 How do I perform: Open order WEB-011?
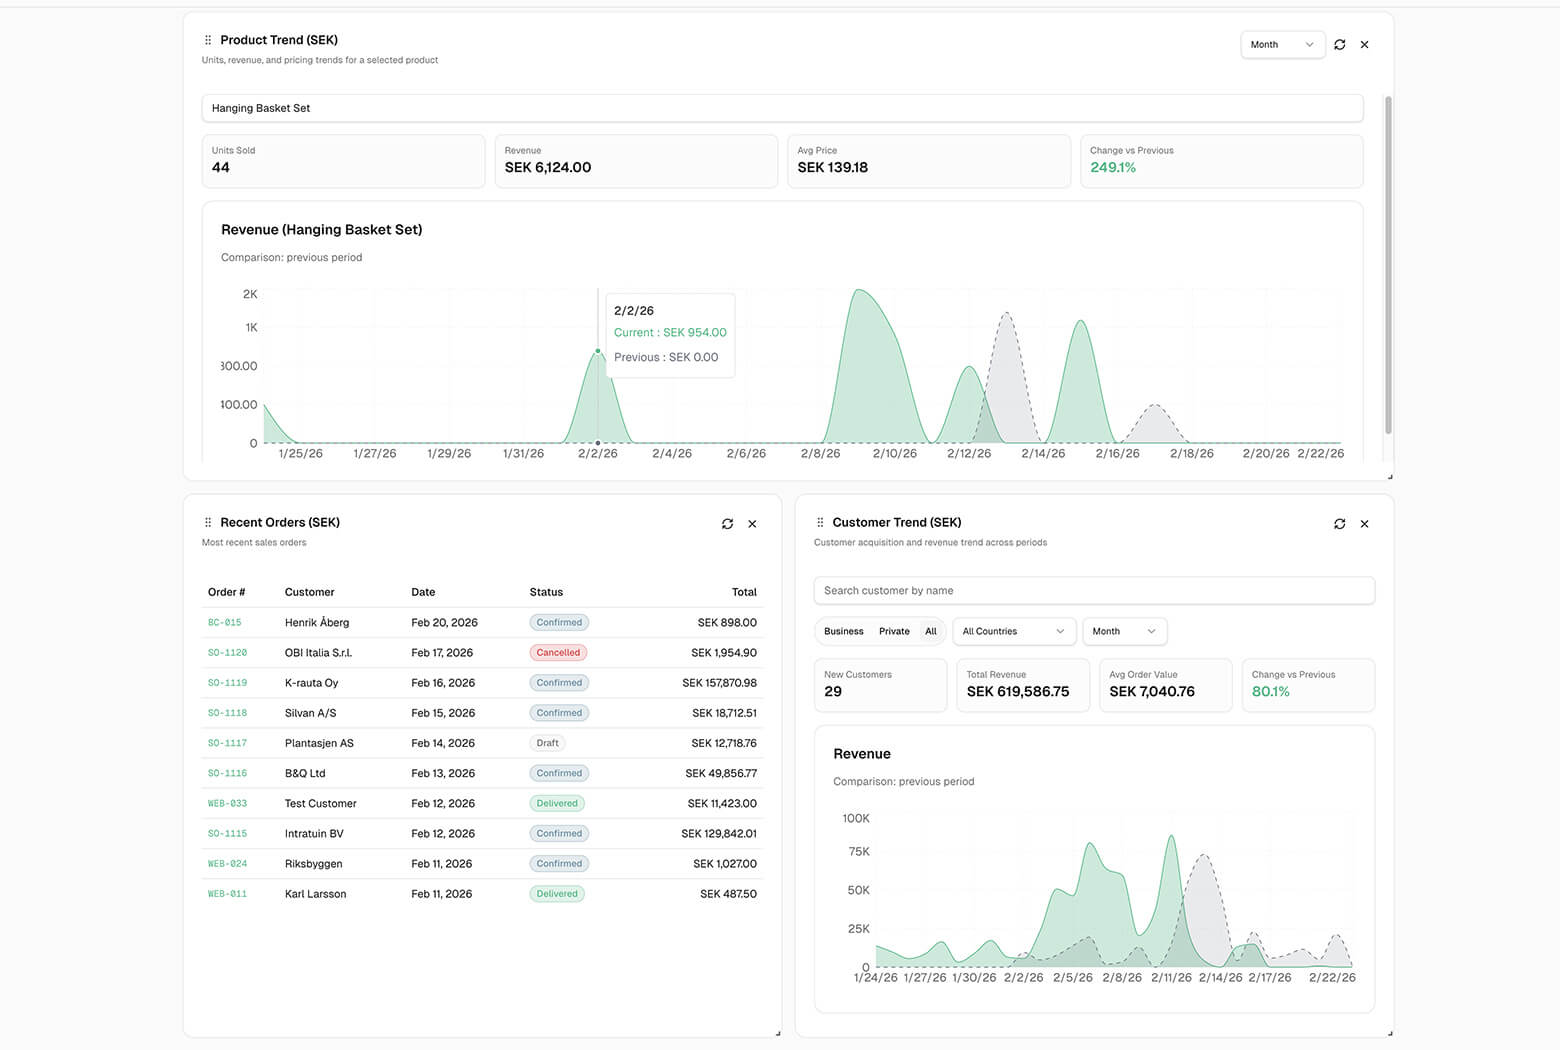[227, 894]
